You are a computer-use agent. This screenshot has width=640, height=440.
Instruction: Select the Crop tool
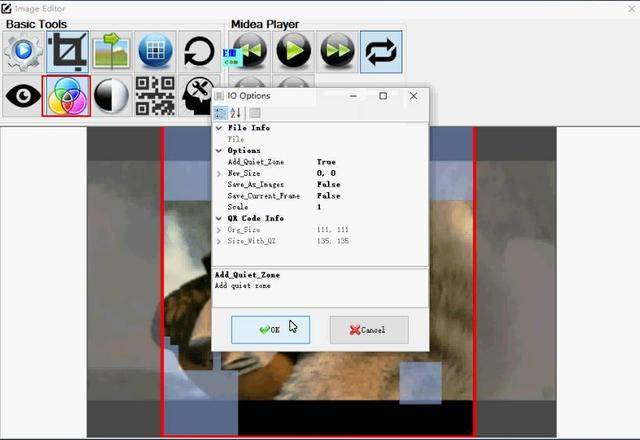pos(67,52)
